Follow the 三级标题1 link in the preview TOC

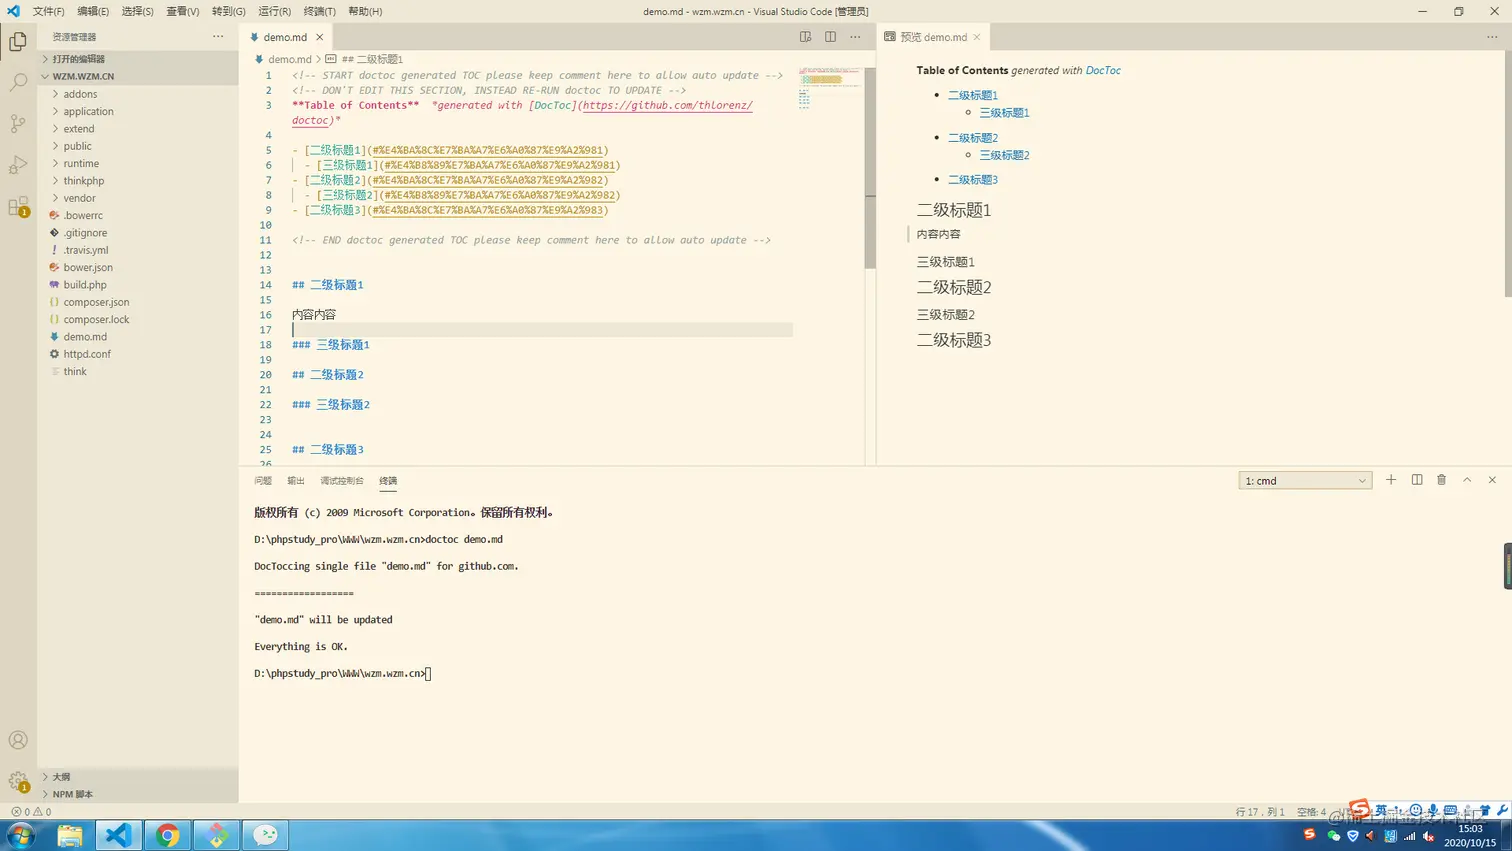tap(1004, 113)
